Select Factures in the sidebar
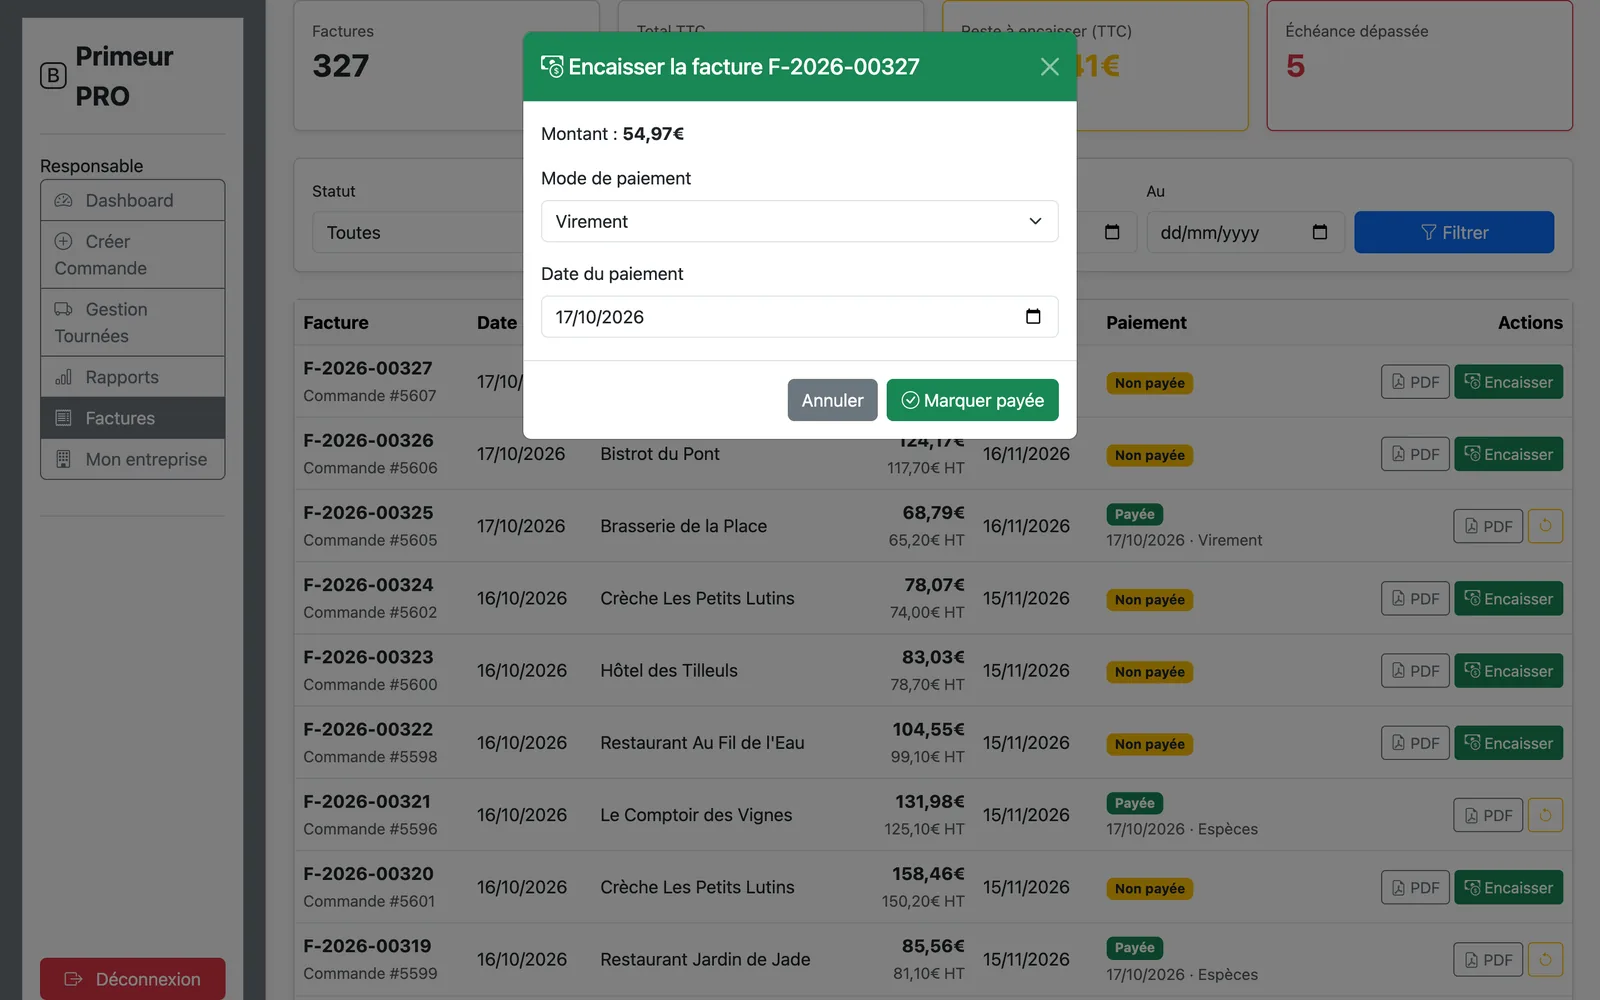 click(132, 418)
